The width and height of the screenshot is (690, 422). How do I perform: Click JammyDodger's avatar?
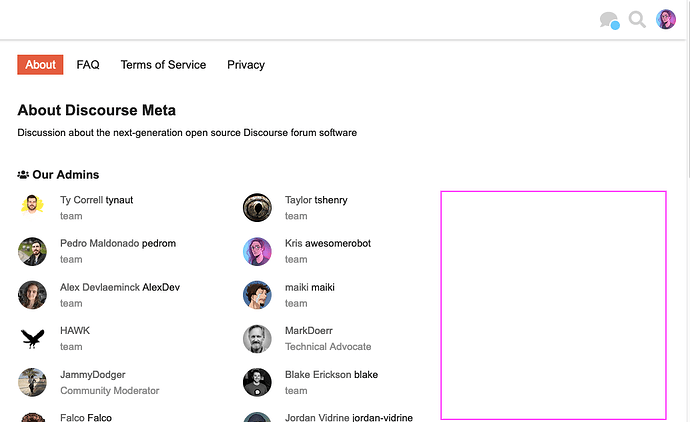click(x=32, y=382)
